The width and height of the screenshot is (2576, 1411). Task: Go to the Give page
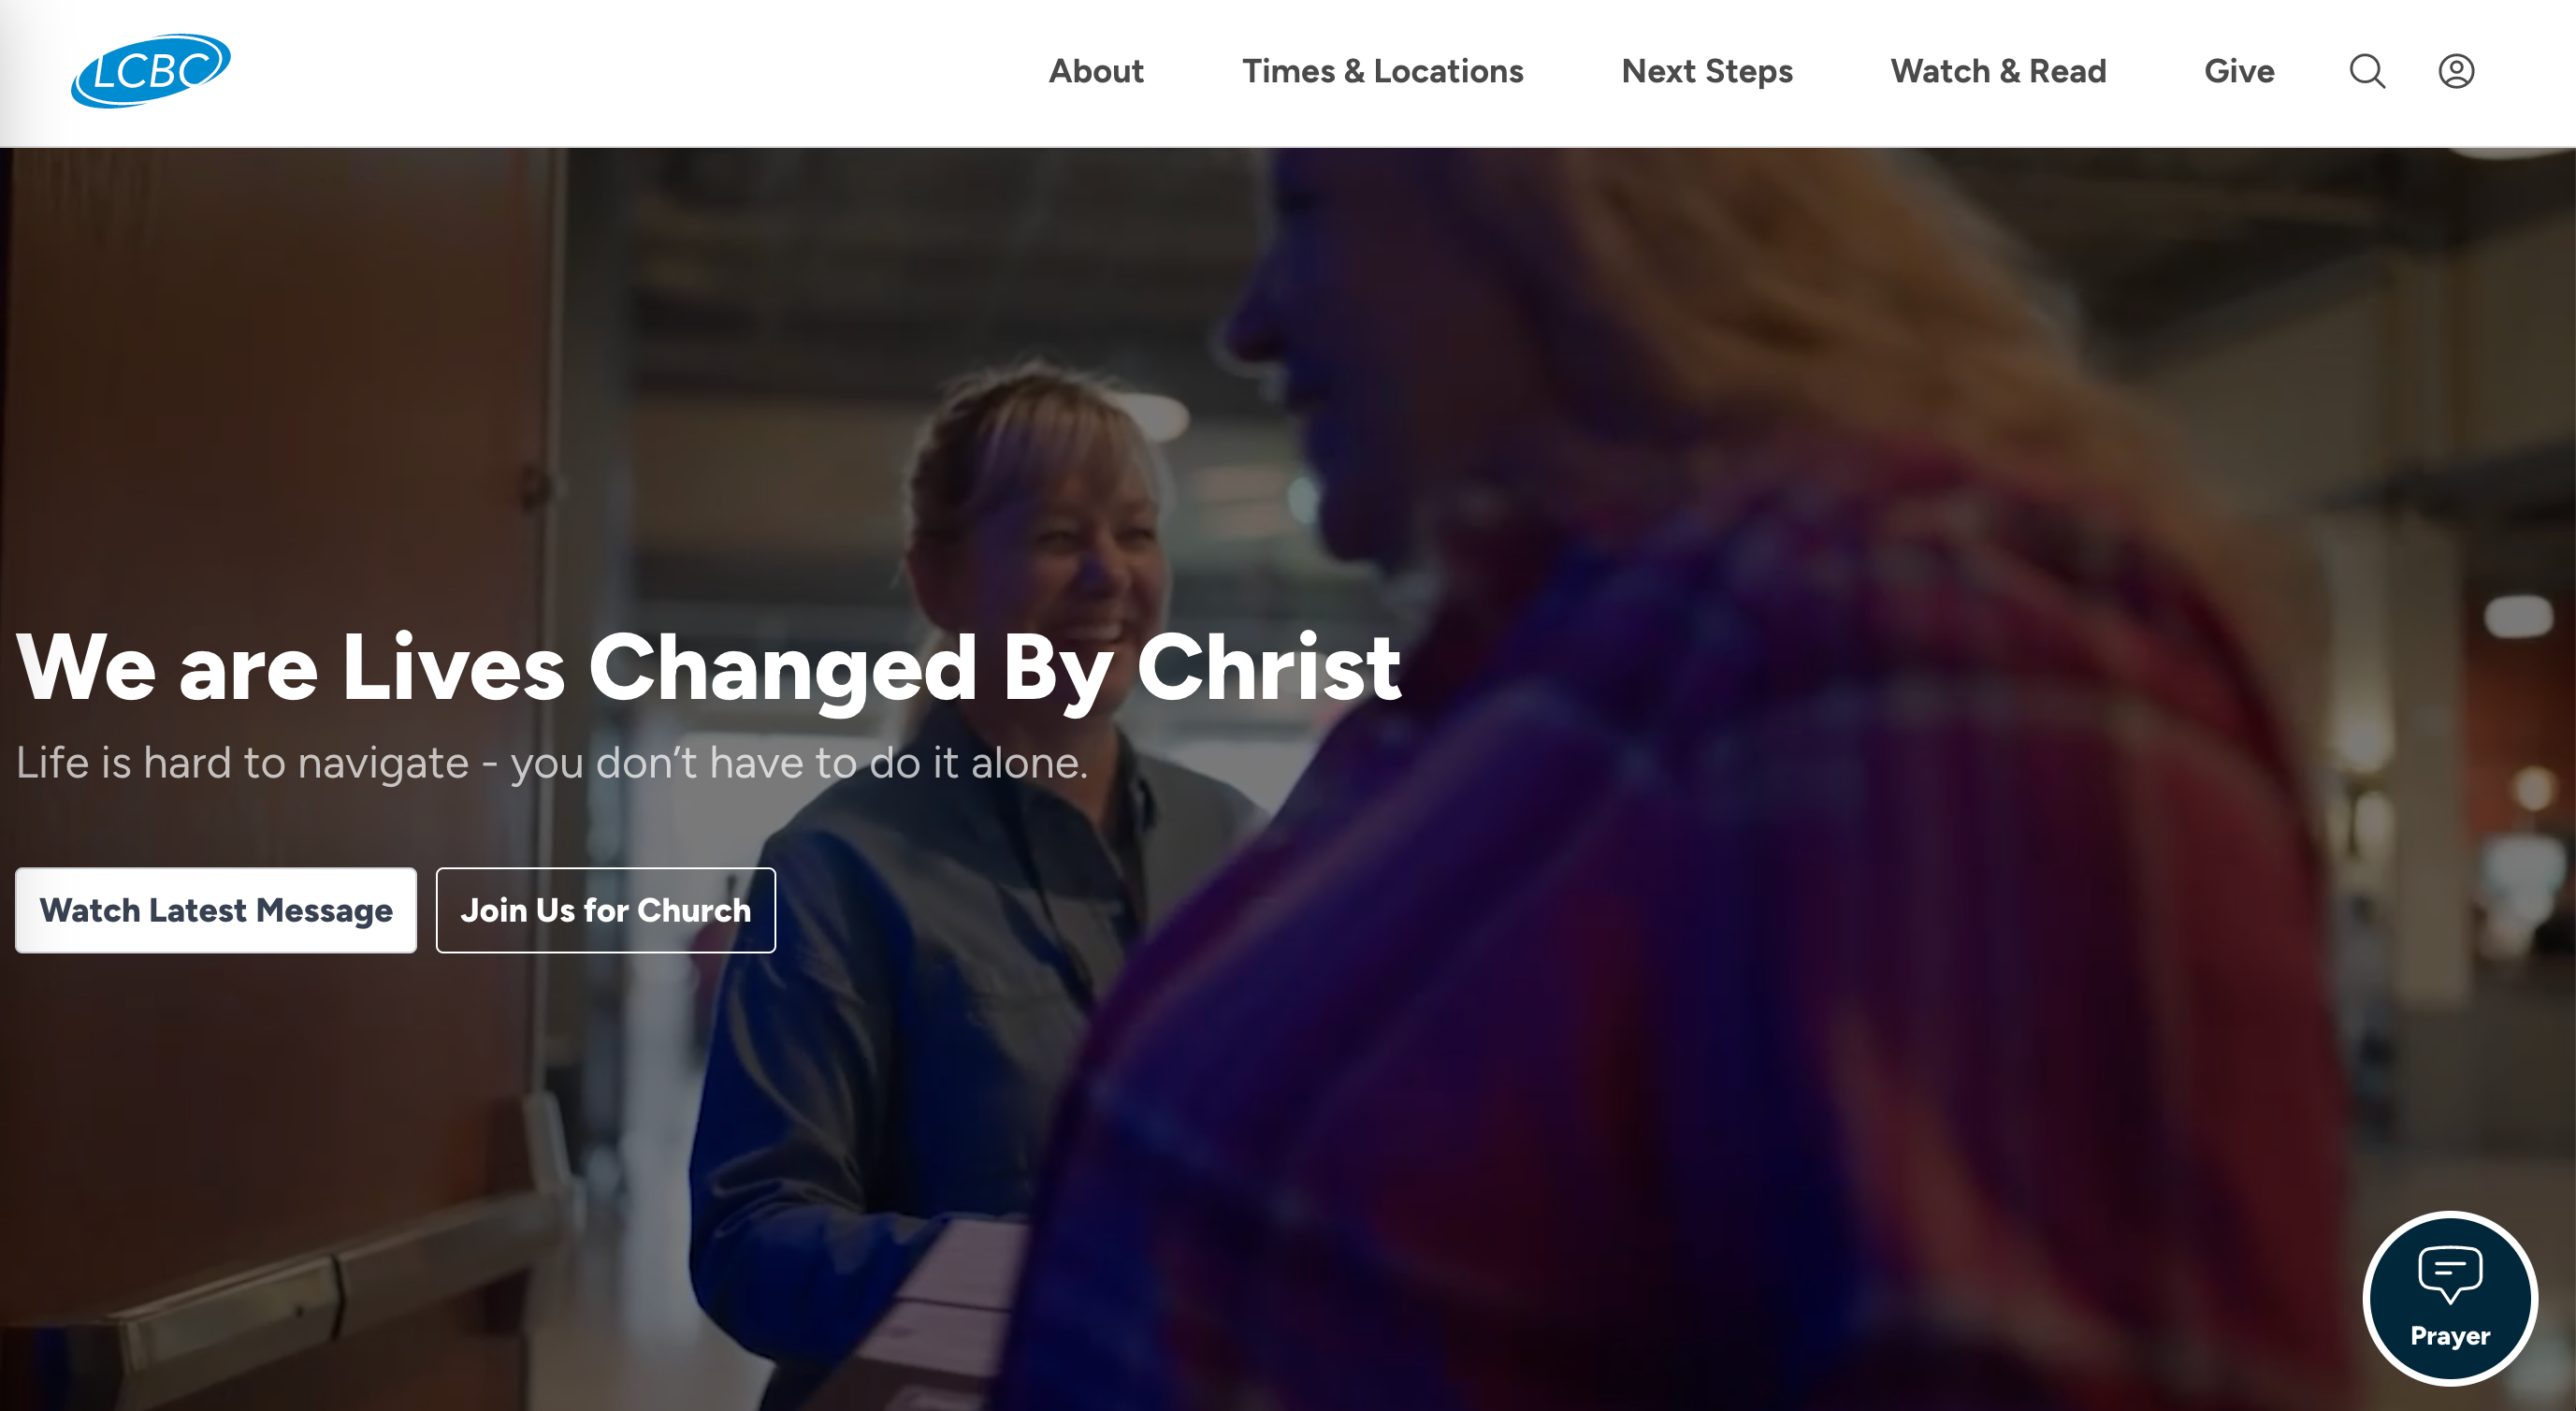(x=2239, y=71)
